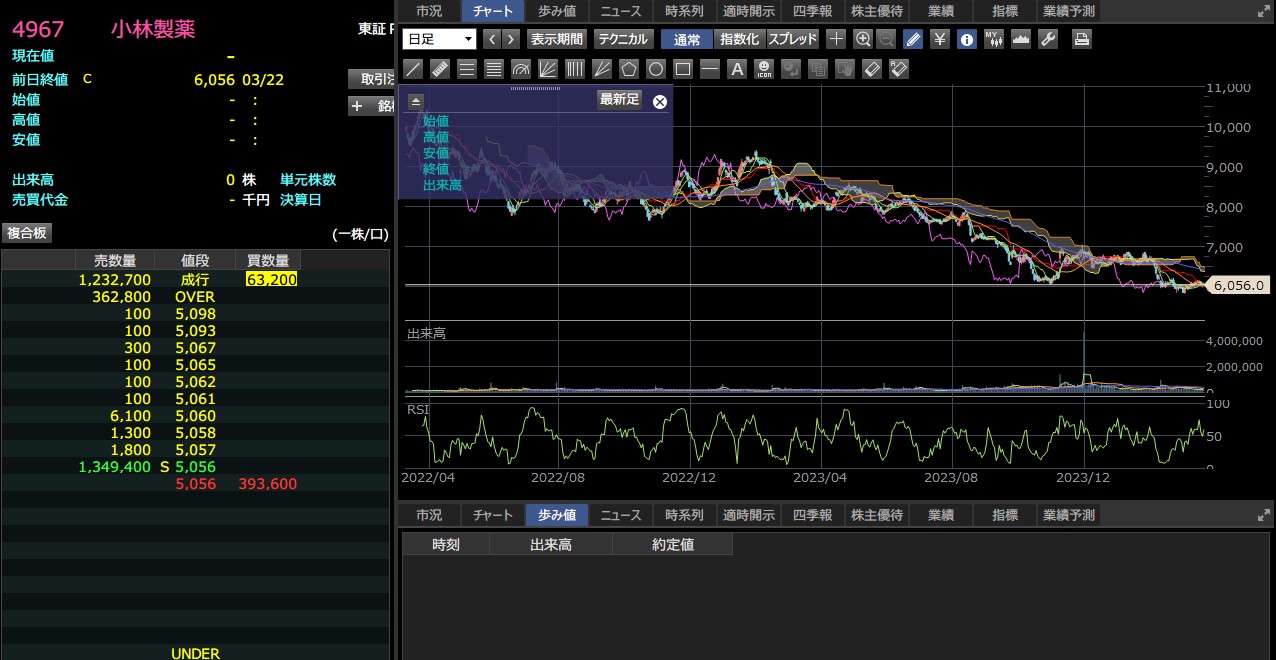Click the mountain area chart icon
The image size is (1276, 660).
[x=1020, y=39]
